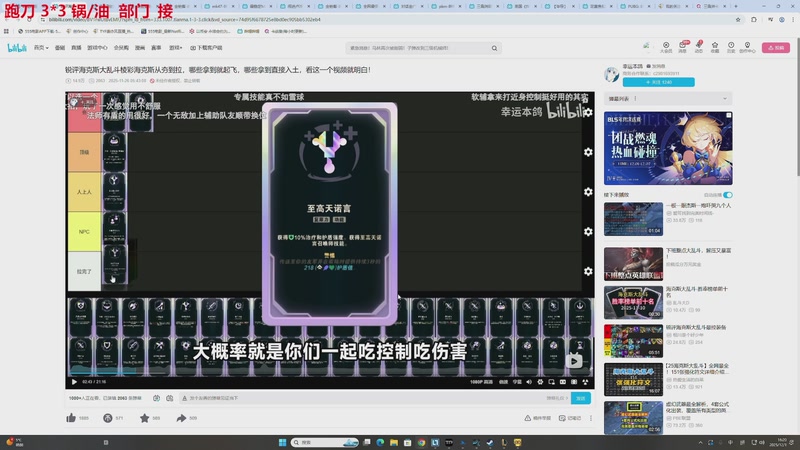Open 消息 messages icon
The width and height of the screenshot is (800, 450).
pos(682,47)
